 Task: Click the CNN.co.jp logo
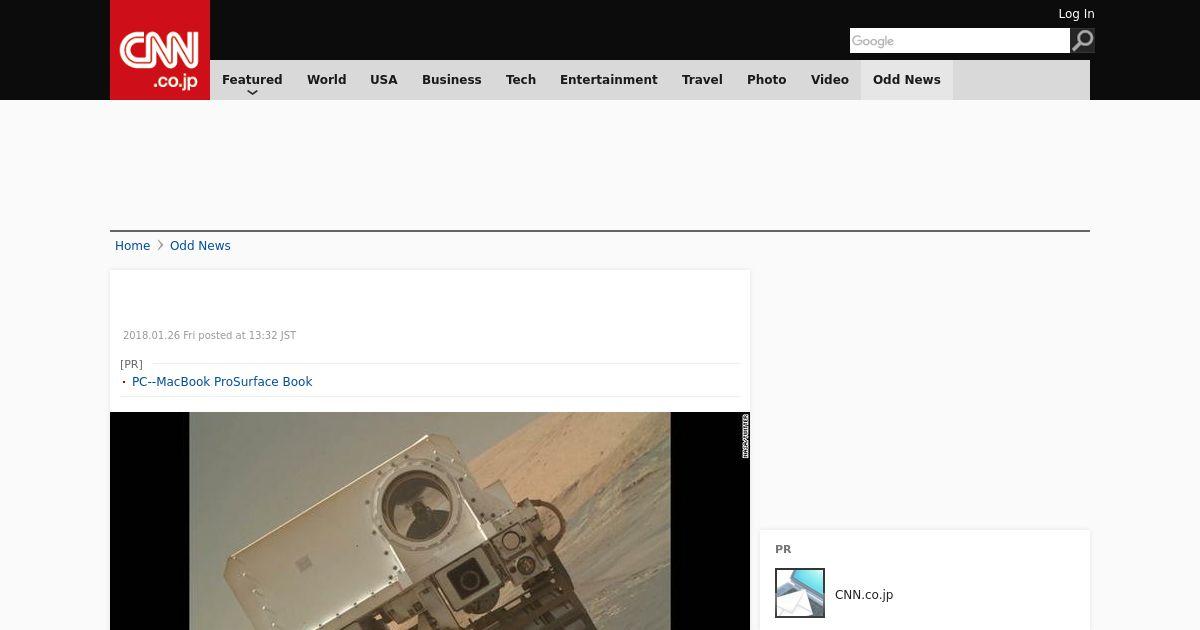160,50
